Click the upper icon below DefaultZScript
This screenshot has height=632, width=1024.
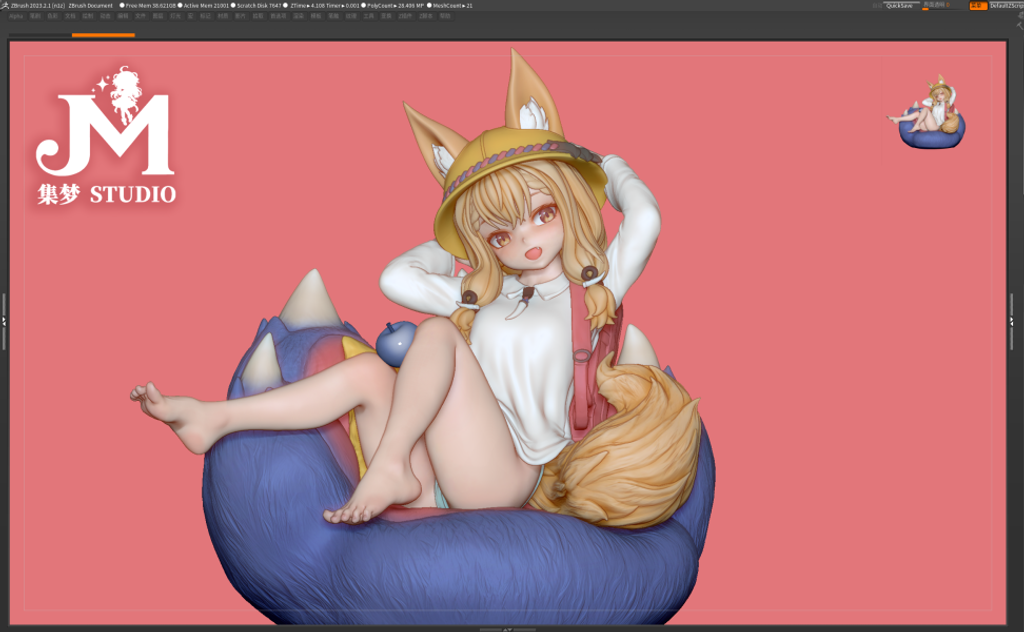point(1019,16)
